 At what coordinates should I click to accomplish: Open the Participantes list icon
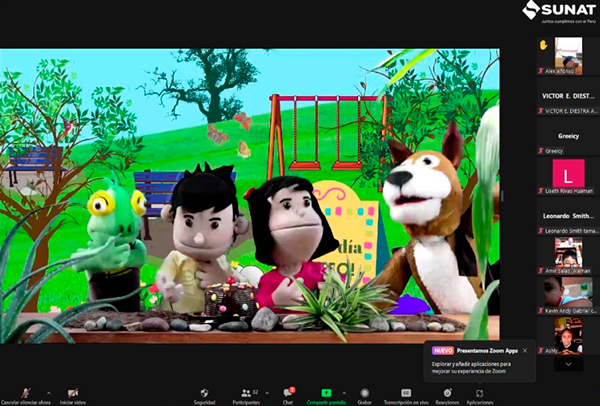pos(245,393)
